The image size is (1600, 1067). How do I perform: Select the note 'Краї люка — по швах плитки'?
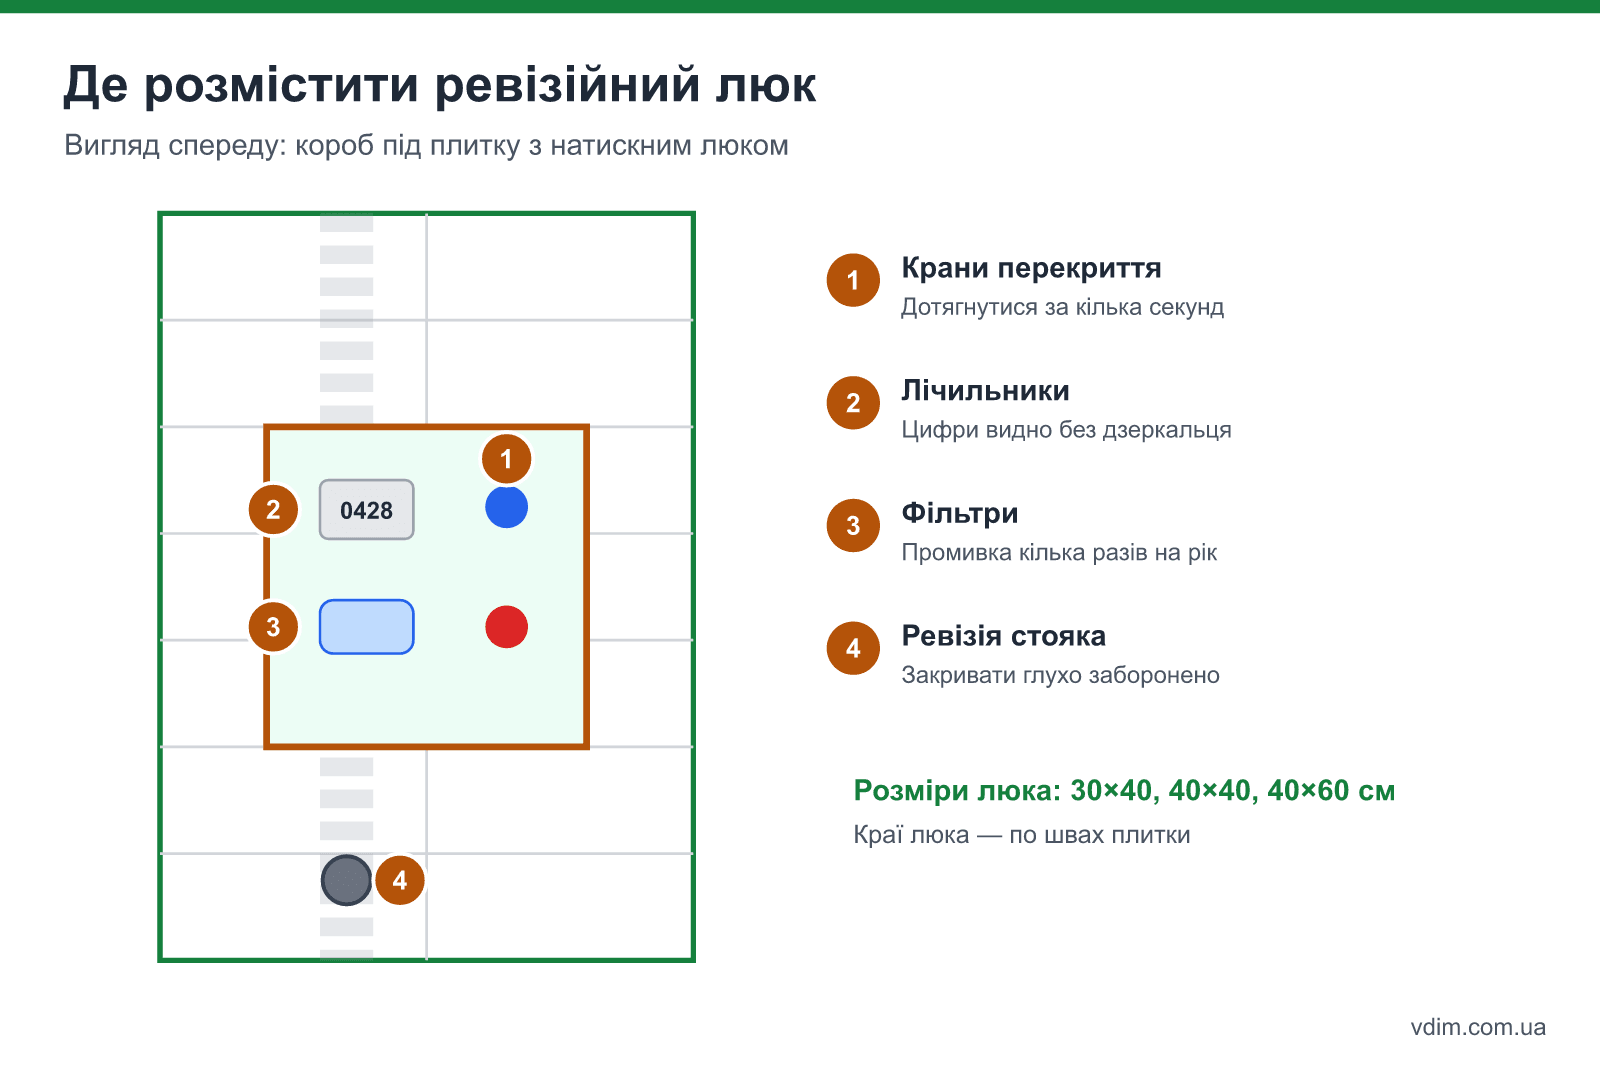click(1022, 835)
